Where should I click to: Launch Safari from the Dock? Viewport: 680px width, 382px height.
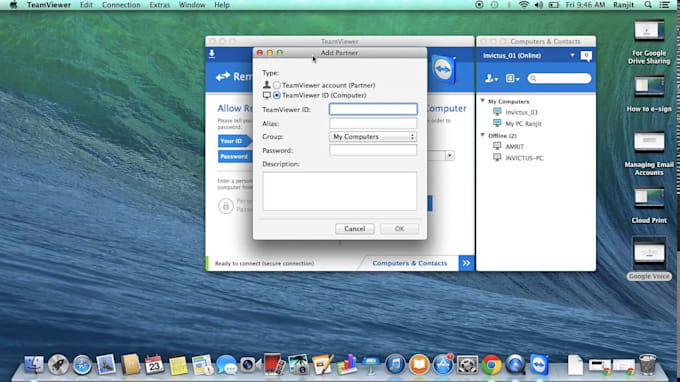pos(82,365)
